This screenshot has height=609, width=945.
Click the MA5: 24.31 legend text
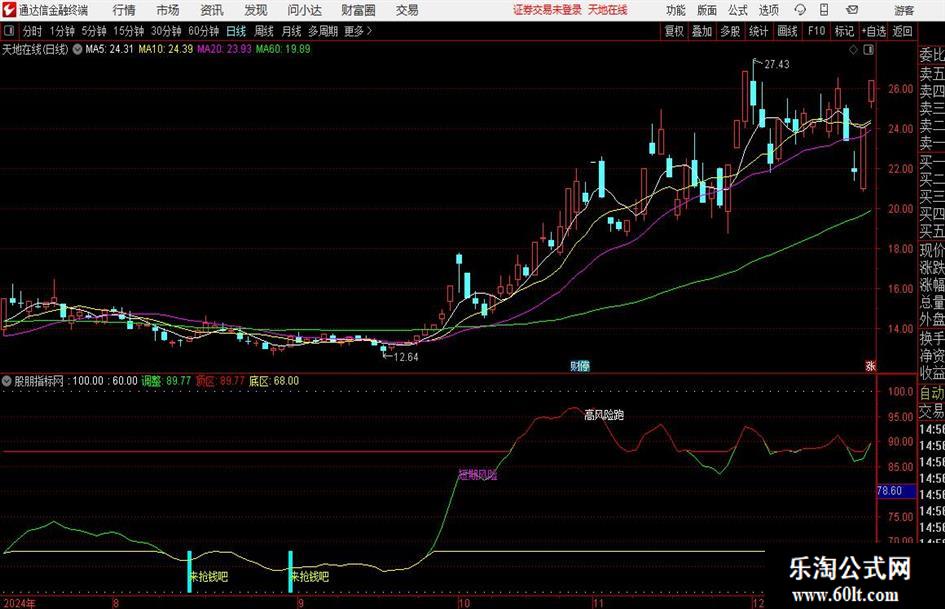point(109,49)
